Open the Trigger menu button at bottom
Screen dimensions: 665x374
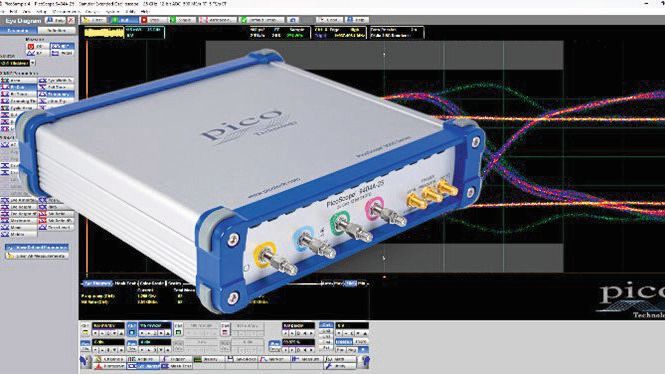(176, 359)
